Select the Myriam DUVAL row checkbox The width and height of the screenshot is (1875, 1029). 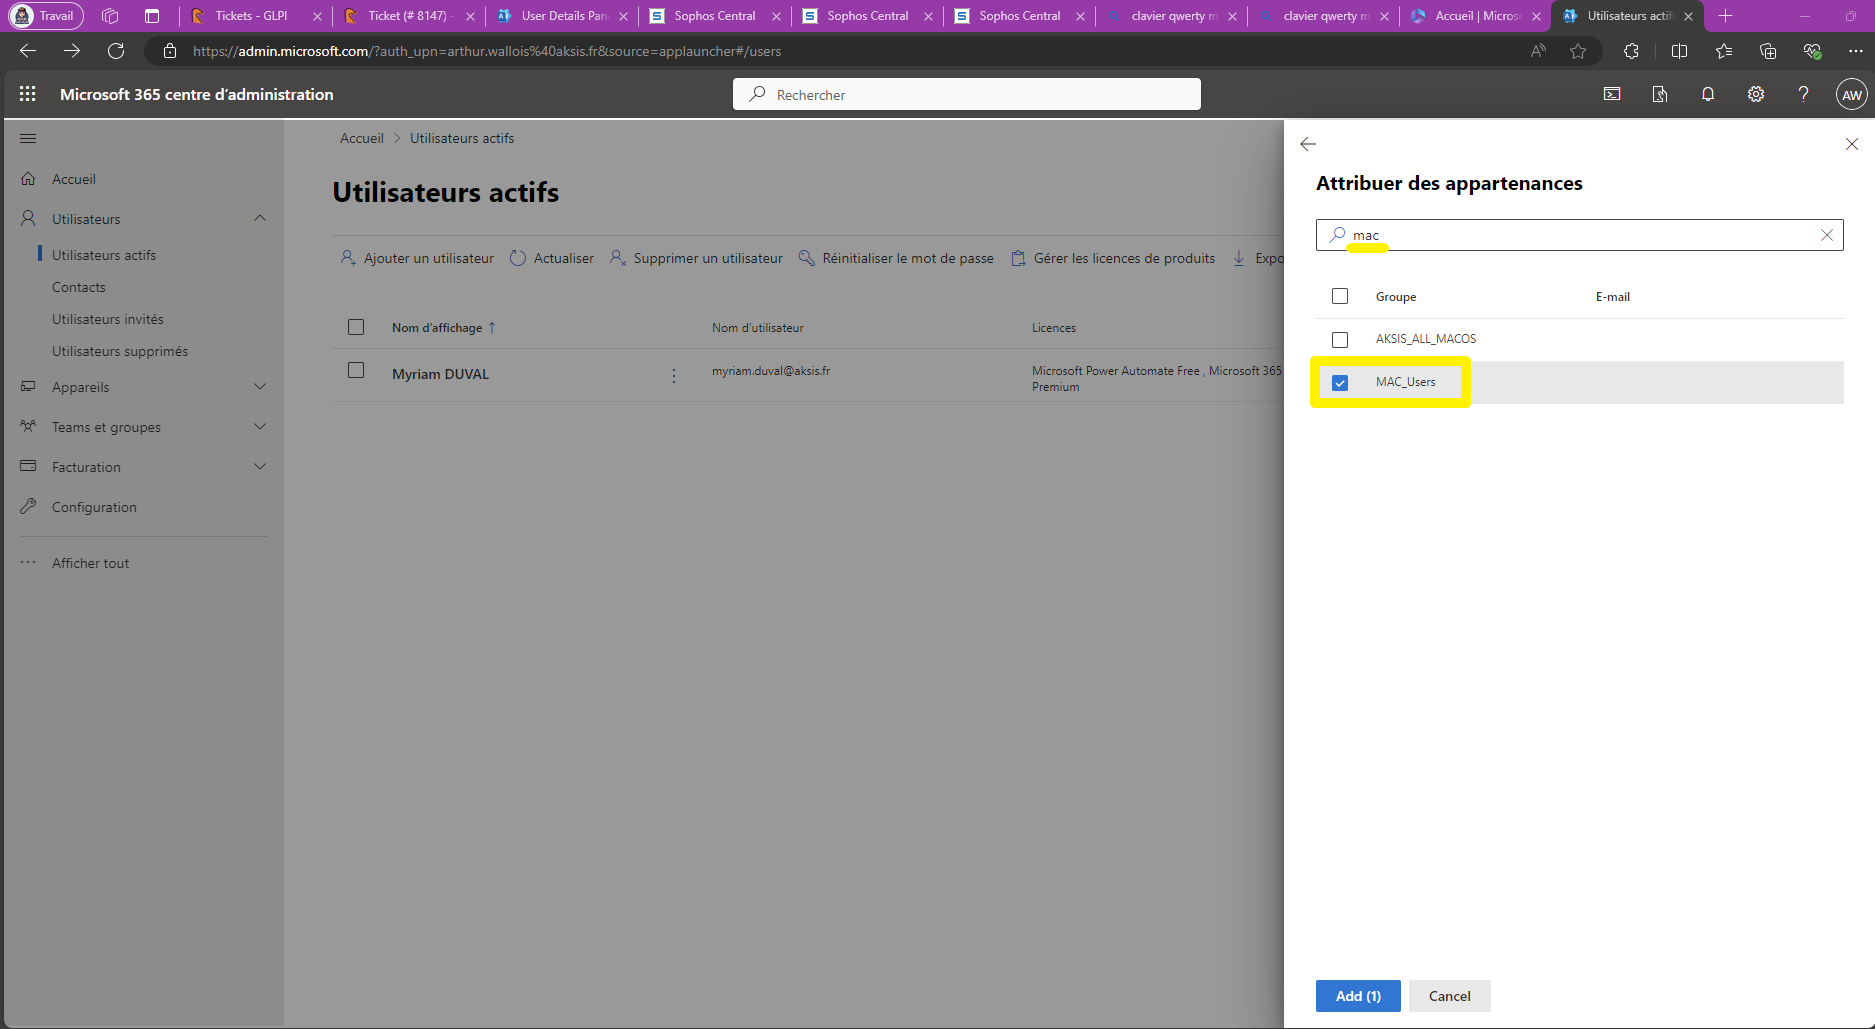coord(356,370)
